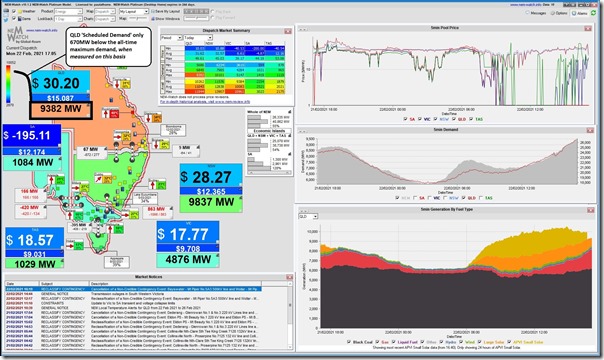Screen dimensions: 604x360
Task: Follow the in-depth historical analysis link
Action: tap(205, 102)
